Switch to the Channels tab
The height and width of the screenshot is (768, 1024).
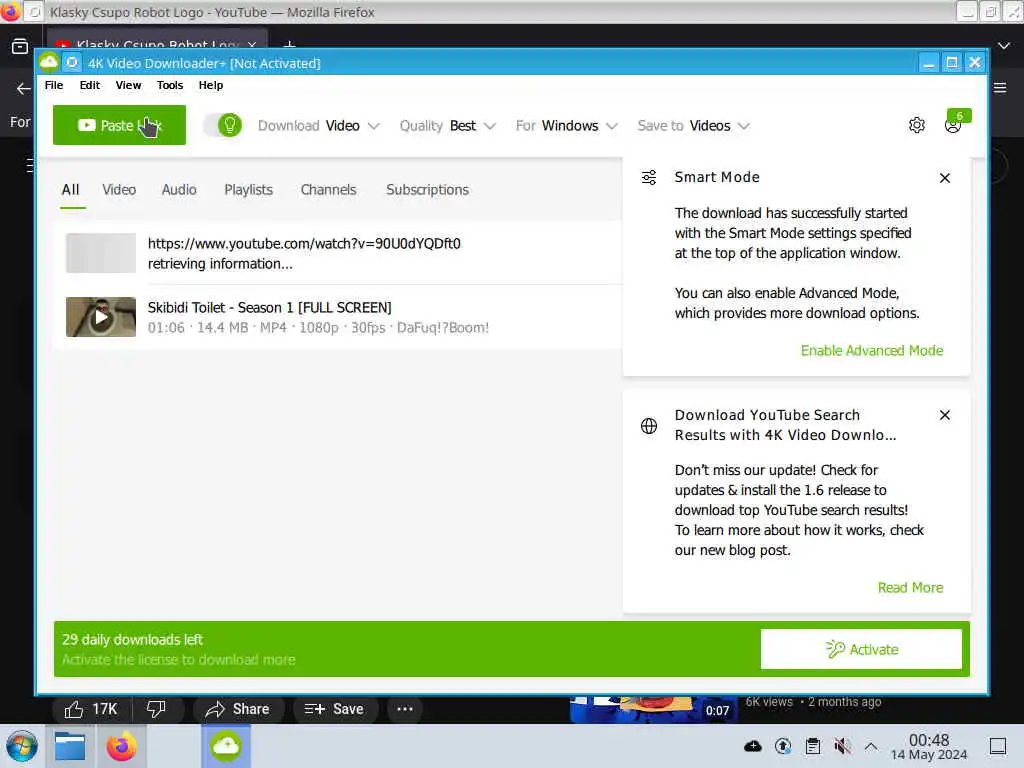(328, 190)
